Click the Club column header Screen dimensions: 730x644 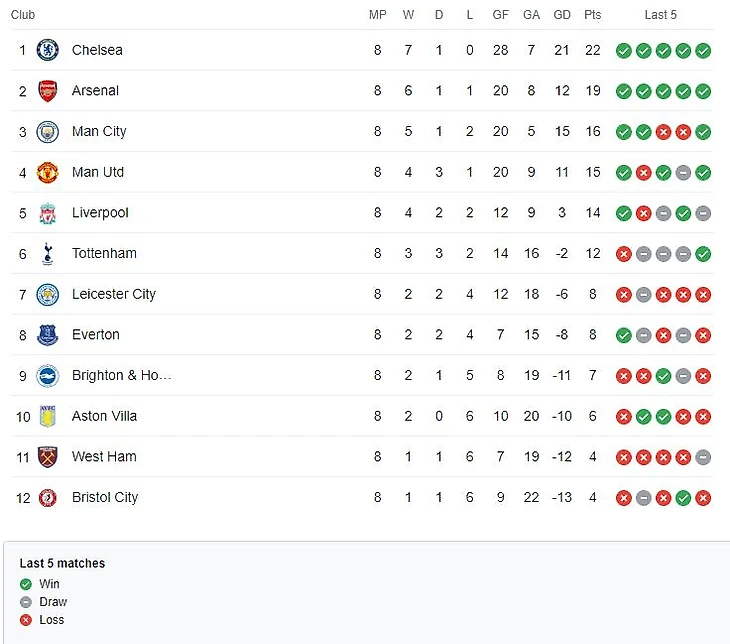point(23,15)
